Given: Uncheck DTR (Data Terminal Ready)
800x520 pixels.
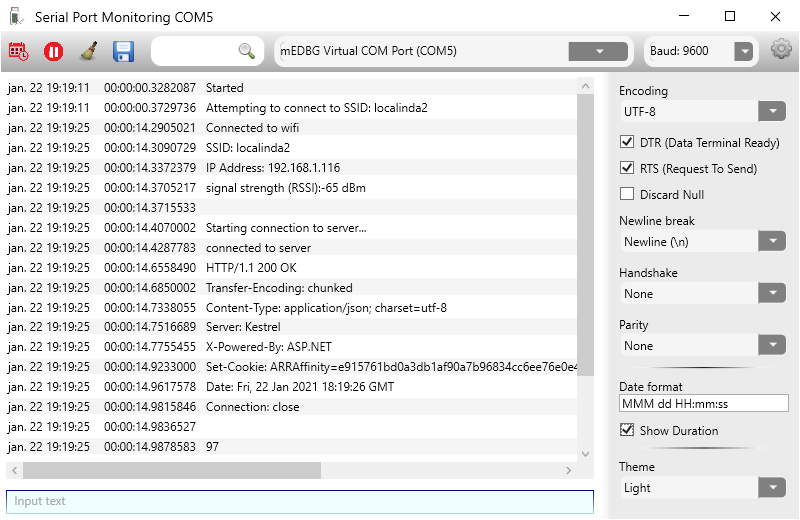Looking at the screenshot, I should point(628,143).
